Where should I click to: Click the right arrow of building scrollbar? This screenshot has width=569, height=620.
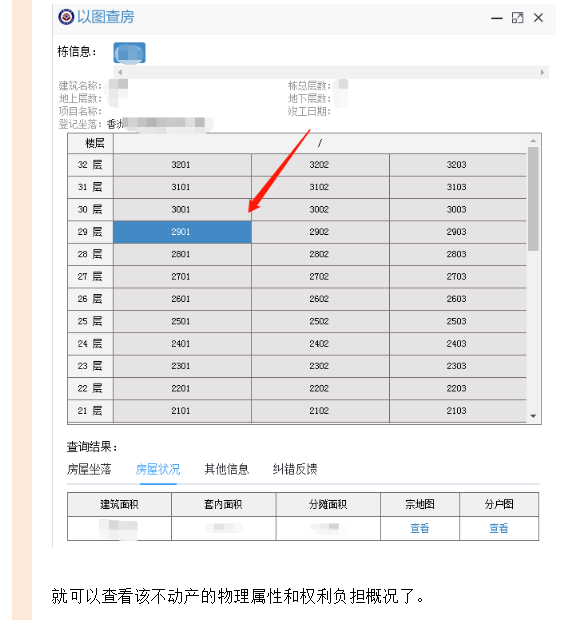click(x=542, y=72)
